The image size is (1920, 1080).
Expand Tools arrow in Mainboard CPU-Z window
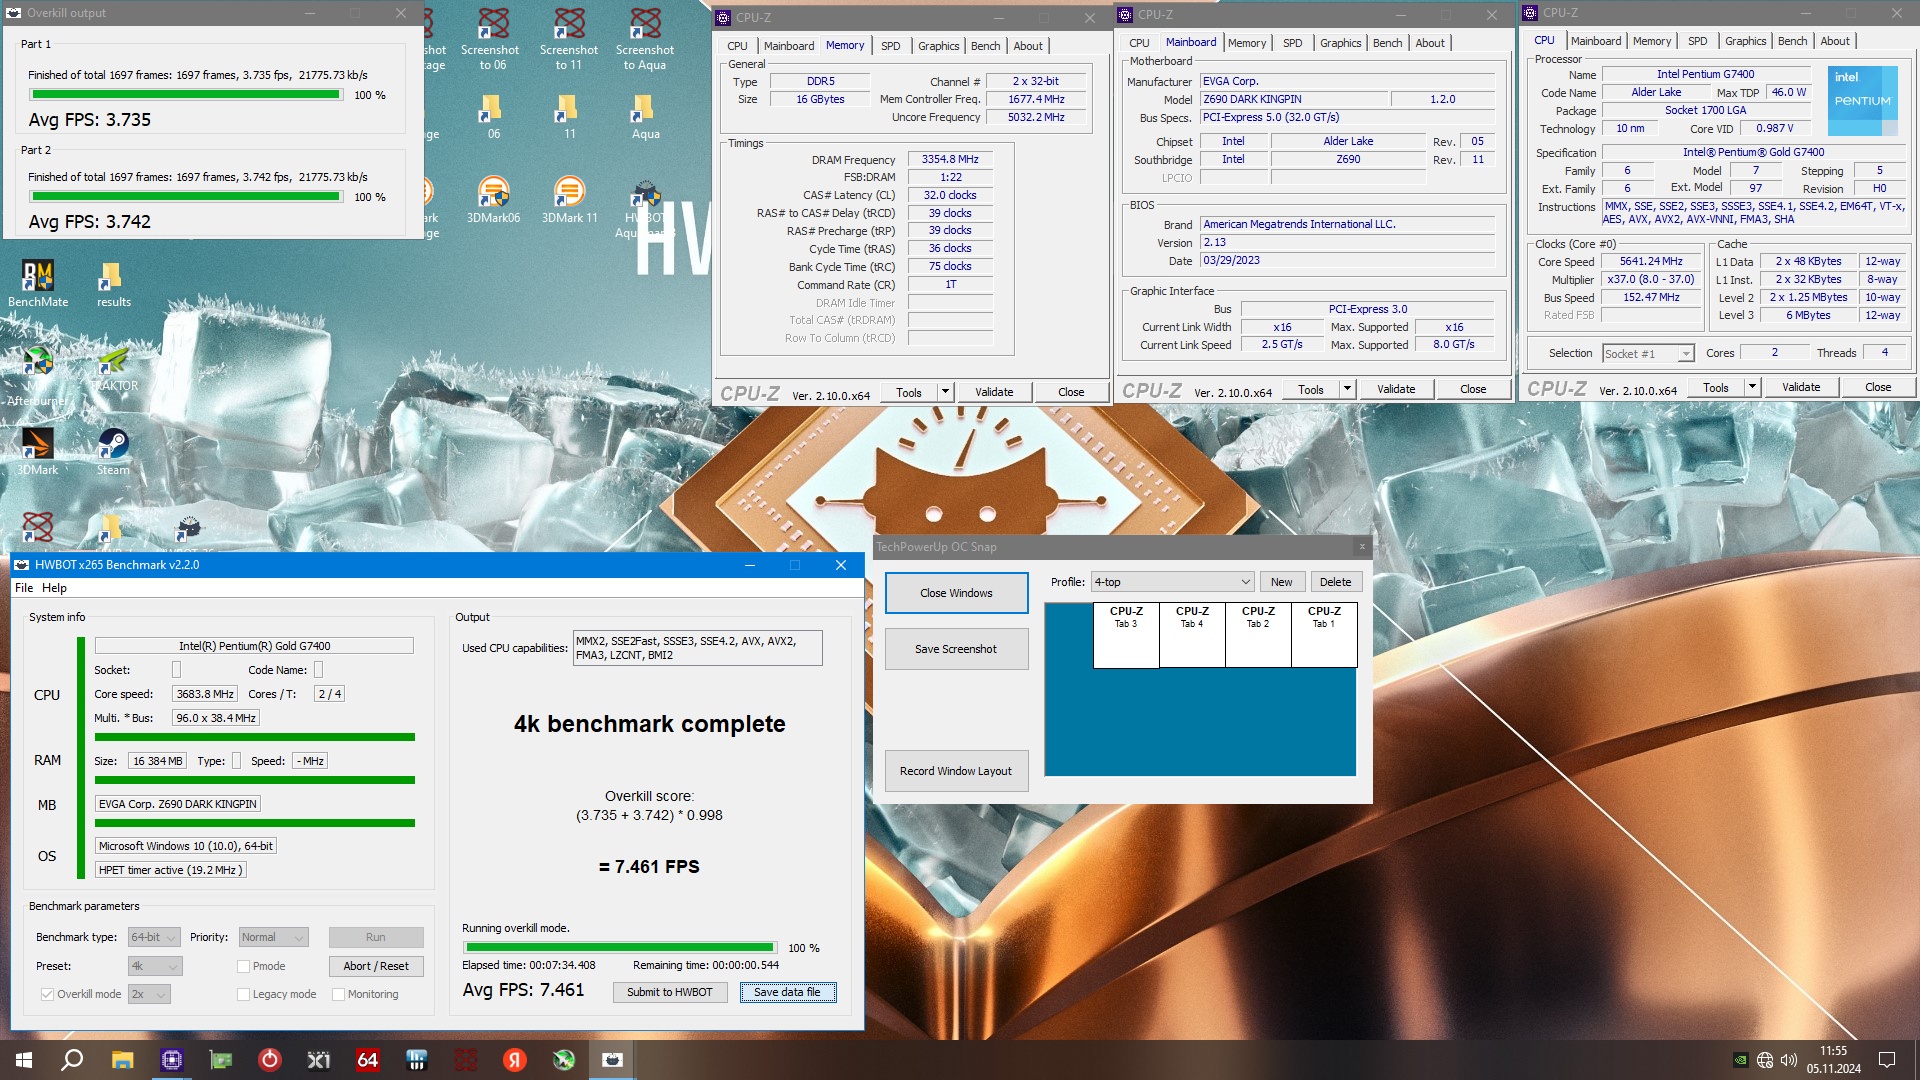click(x=1347, y=389)
